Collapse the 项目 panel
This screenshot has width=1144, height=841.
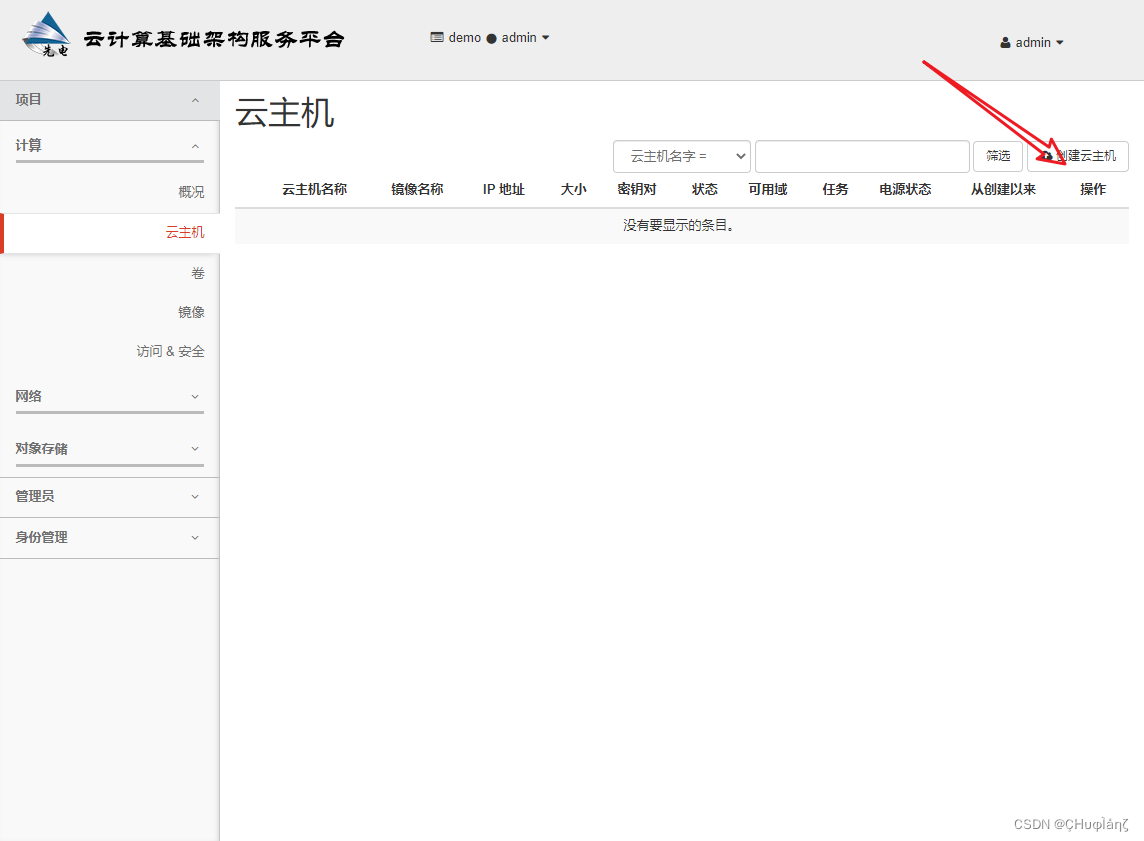pos(109,100)
